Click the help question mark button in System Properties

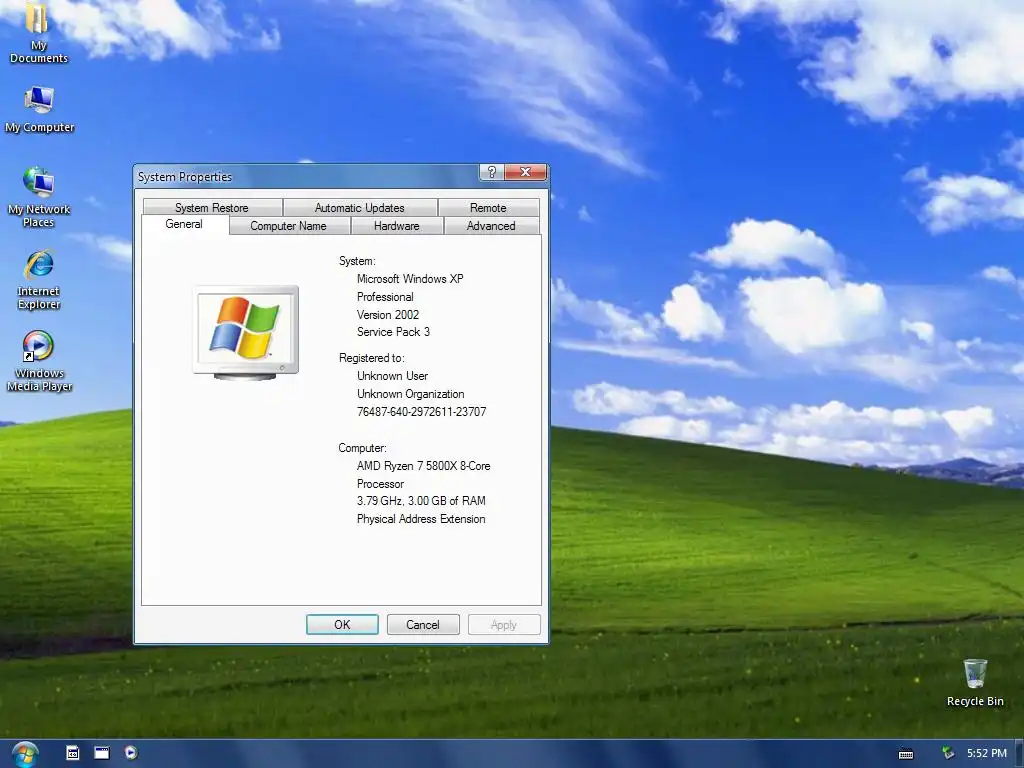click(x=491, y=172)
